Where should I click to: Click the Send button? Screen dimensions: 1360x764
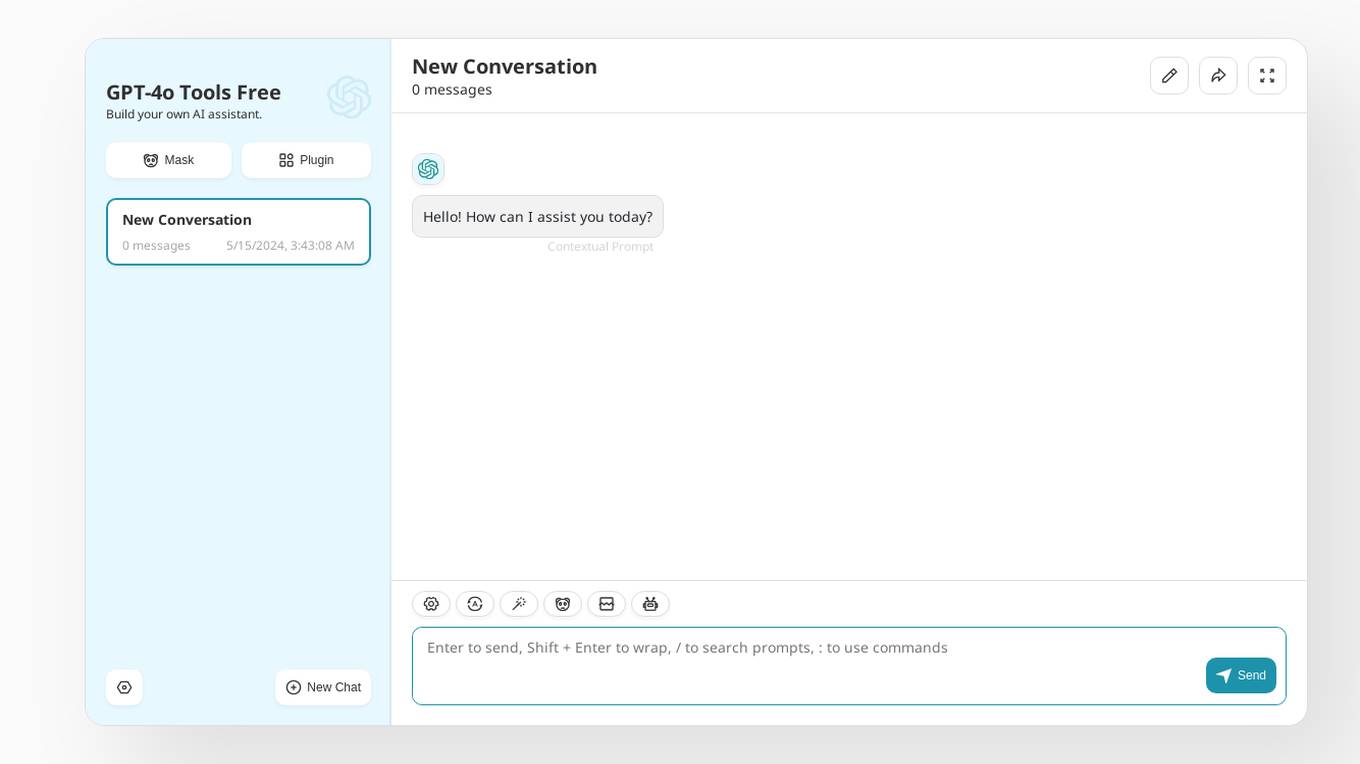(x=1241, y=676)
